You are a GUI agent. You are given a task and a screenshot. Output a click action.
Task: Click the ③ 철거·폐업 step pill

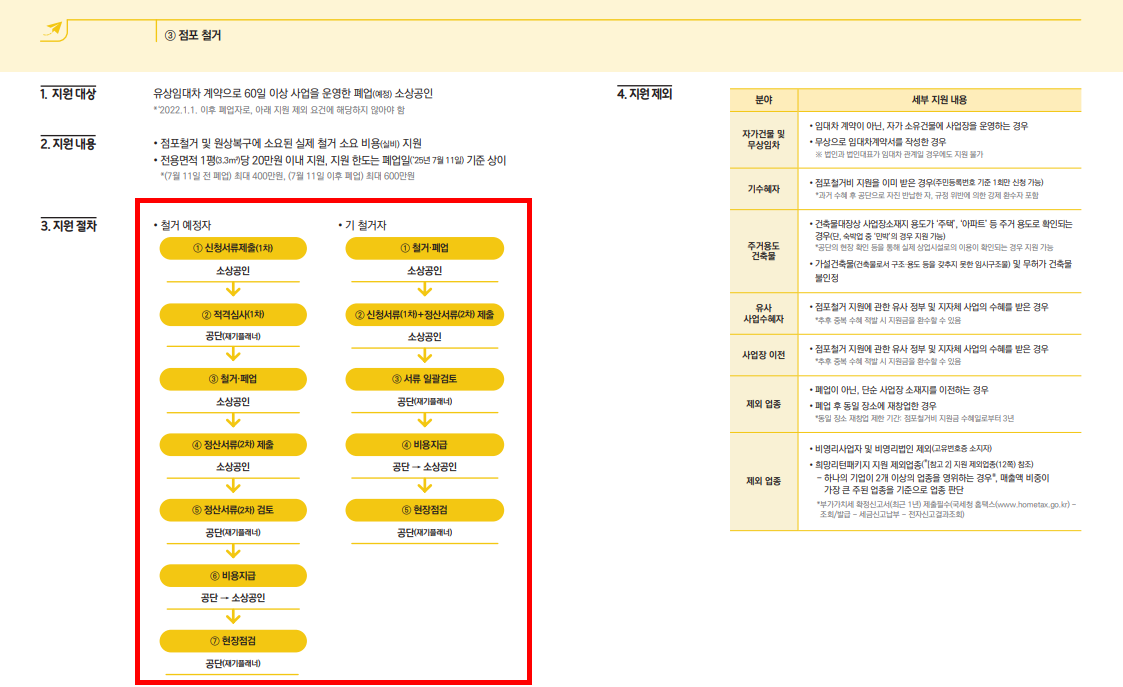coord(233,379)
